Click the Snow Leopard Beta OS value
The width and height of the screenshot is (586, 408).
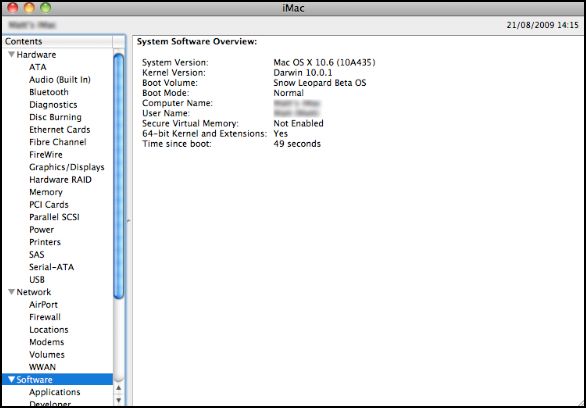coord(320,83)
